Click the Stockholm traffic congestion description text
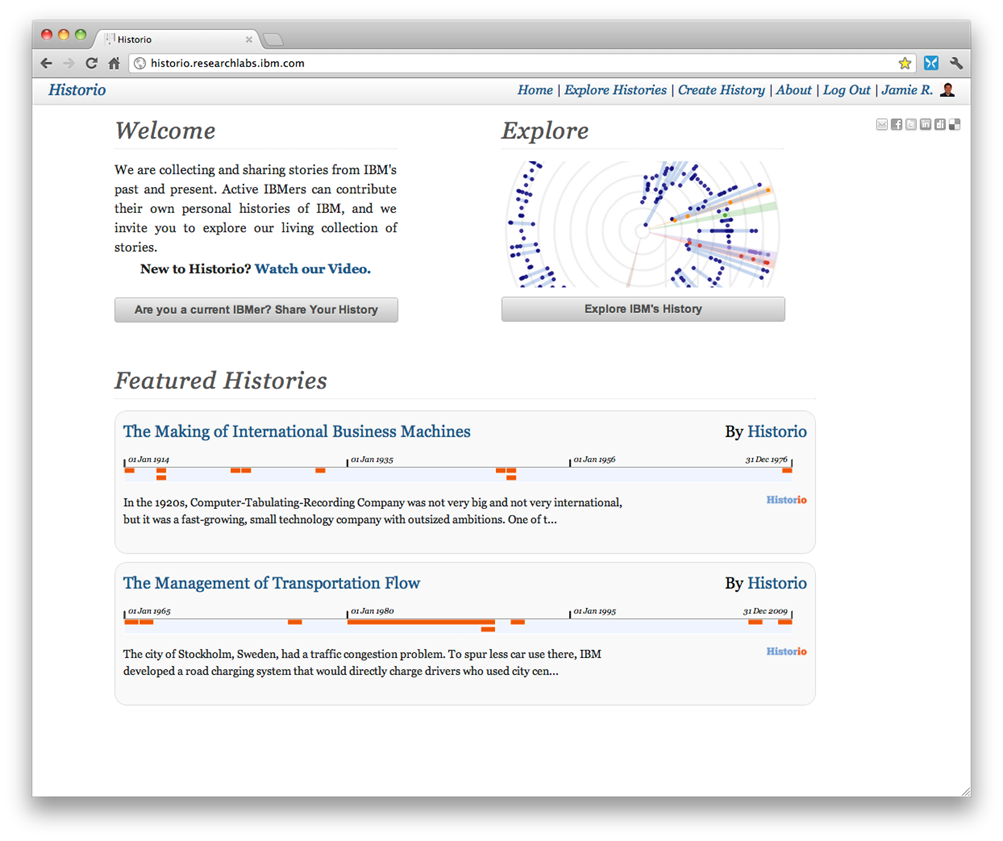This screenshot has width=1003, height=841. pyautogui.click(x=362, y=663)
